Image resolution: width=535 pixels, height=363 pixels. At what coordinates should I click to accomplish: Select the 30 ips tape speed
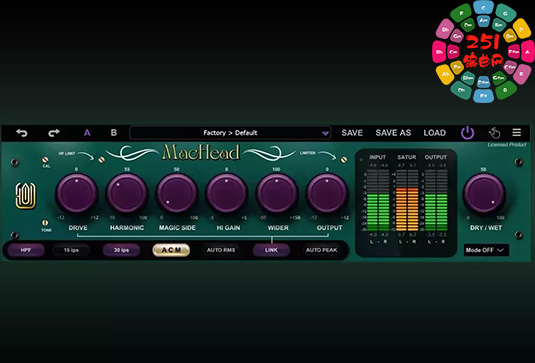pos(121,250)
